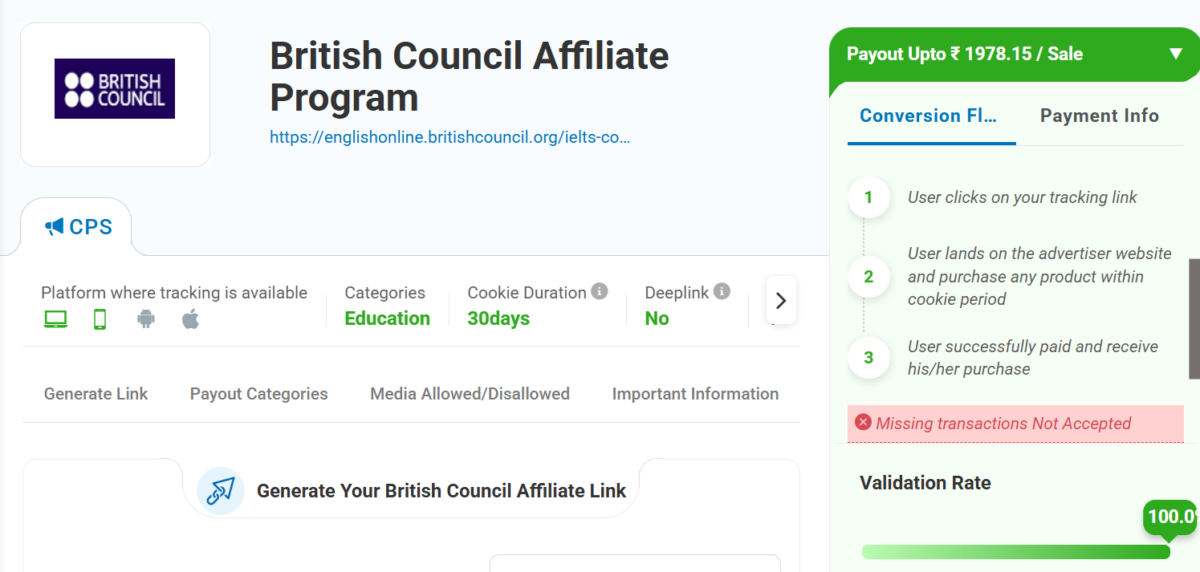The height and width of the screenshot is (572, 1200).
Task: Click the Validation Rate progress bar
Action: [x=1015, y=552]
